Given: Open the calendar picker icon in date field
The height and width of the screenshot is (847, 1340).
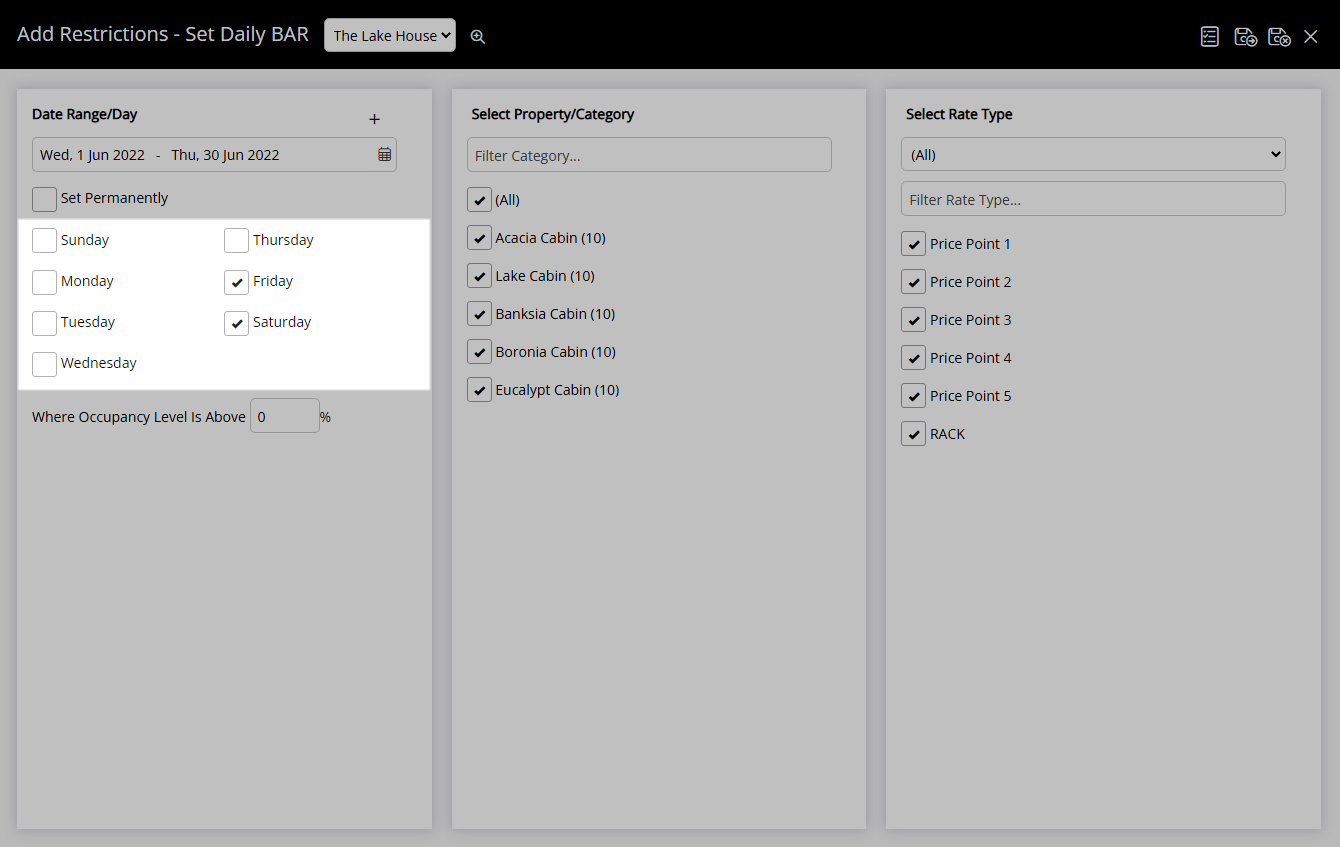Looking at the screenshot, I should point(384,155).
